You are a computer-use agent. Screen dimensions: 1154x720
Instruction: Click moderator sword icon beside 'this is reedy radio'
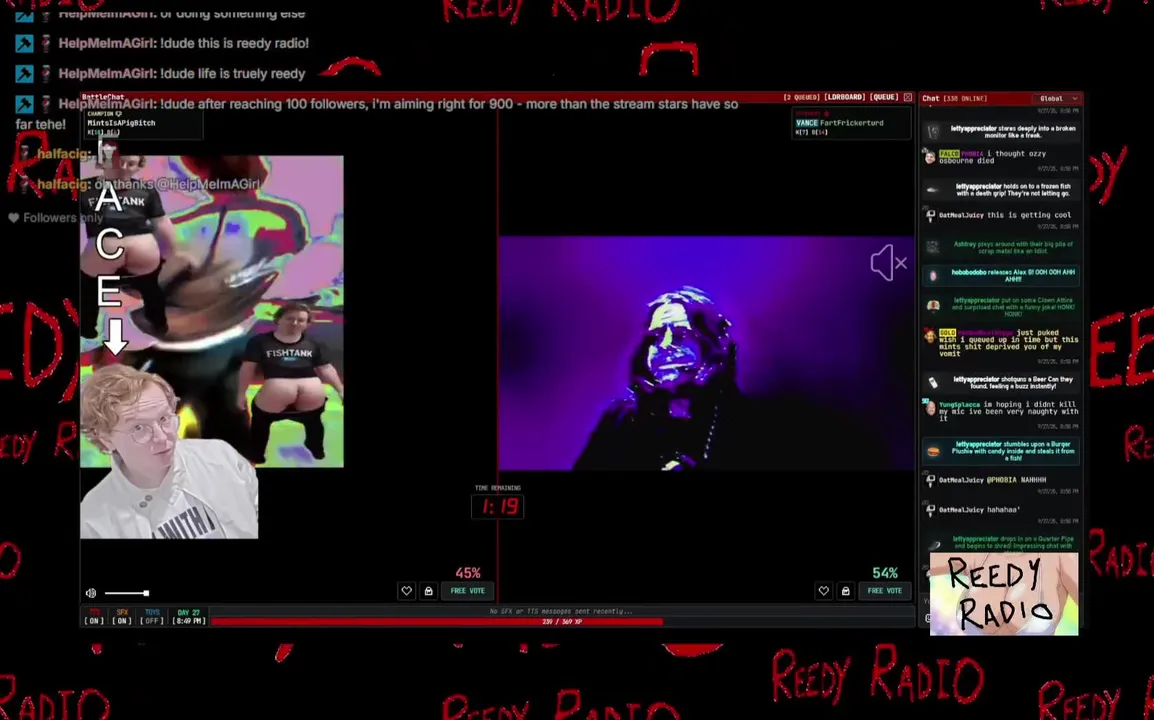coord(24,43)
